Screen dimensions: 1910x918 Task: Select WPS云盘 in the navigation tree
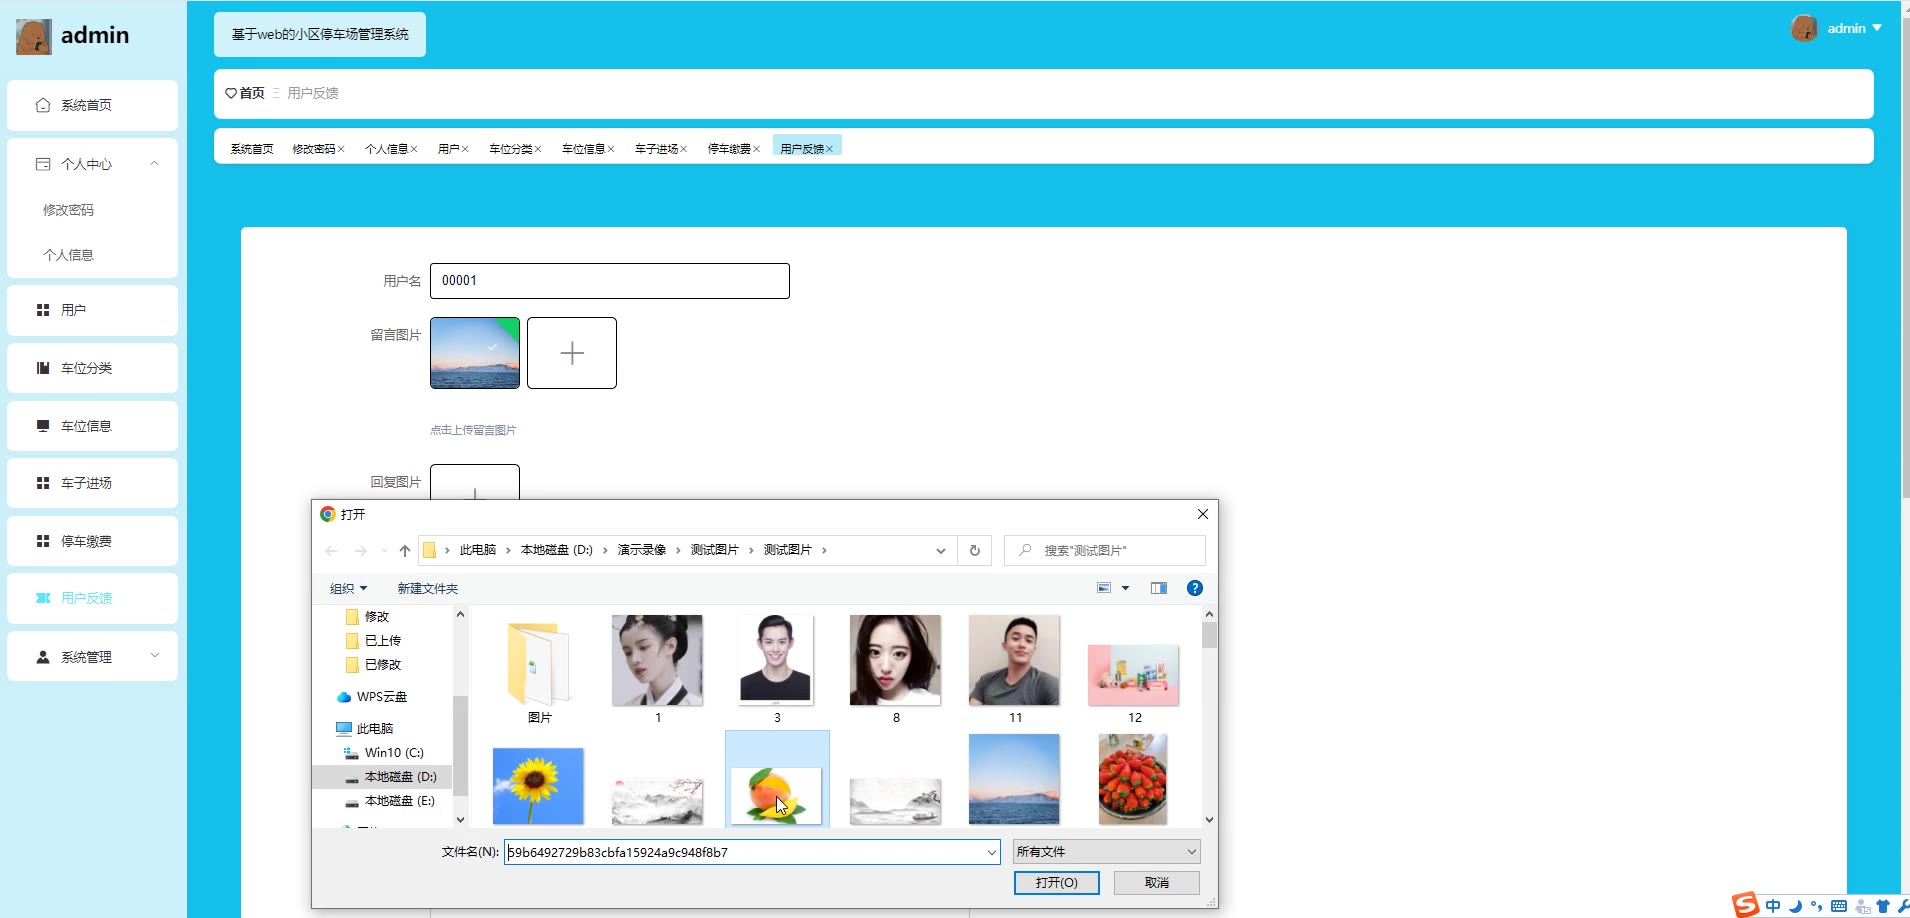pos(381,697)
